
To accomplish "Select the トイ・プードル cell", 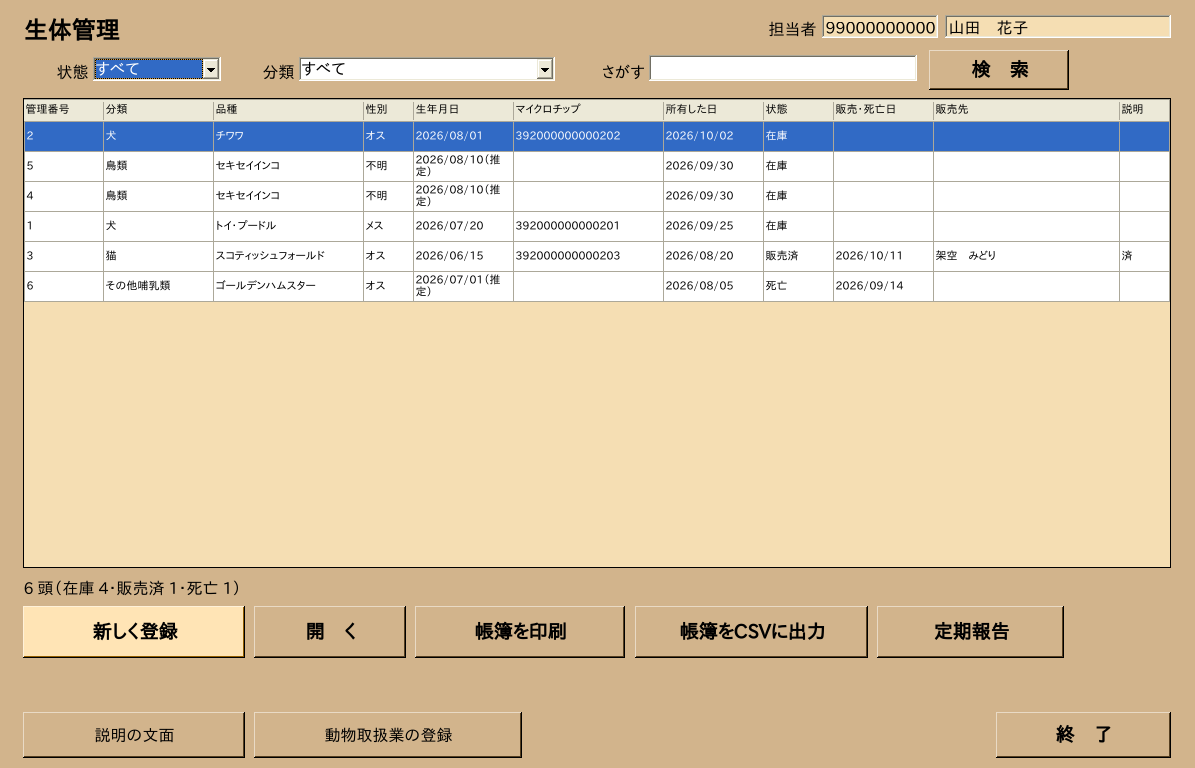I will [288, 226].
